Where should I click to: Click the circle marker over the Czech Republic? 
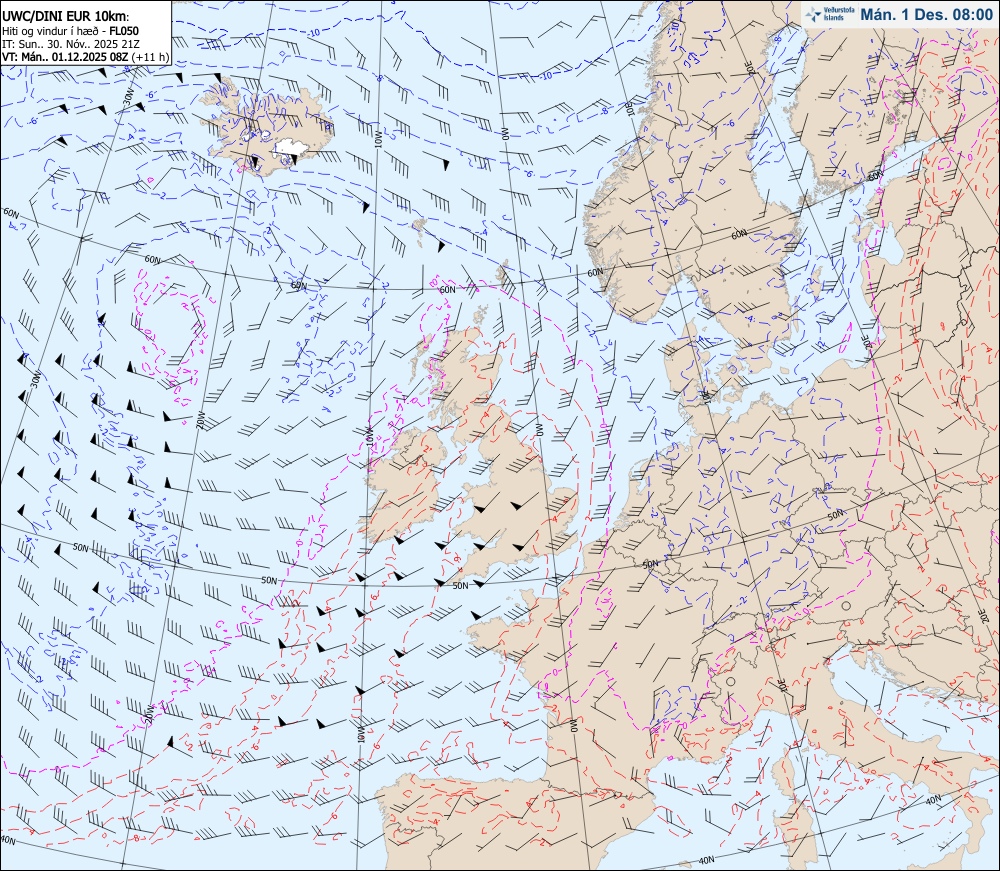[846, 606]
